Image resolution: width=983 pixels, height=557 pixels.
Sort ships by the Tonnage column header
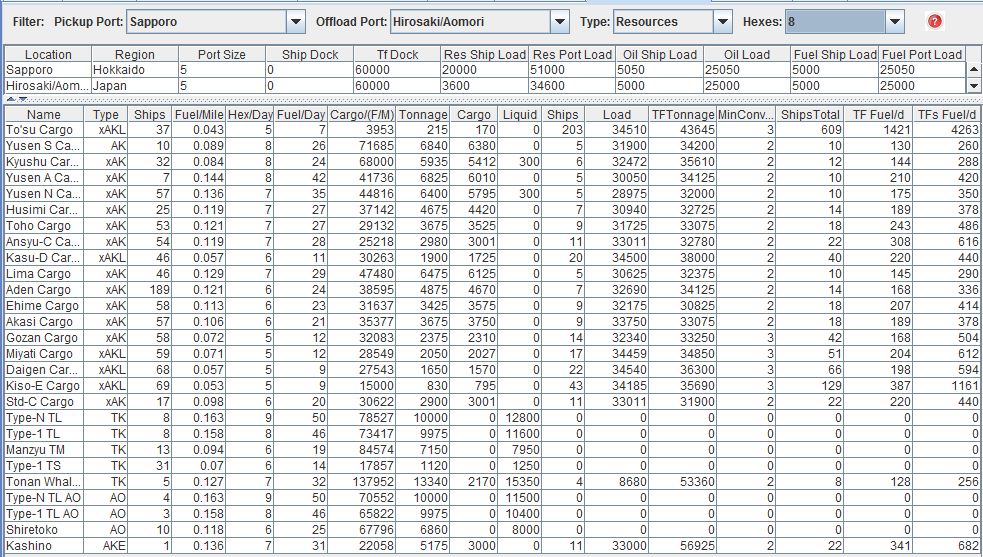(x=423, y=114)
